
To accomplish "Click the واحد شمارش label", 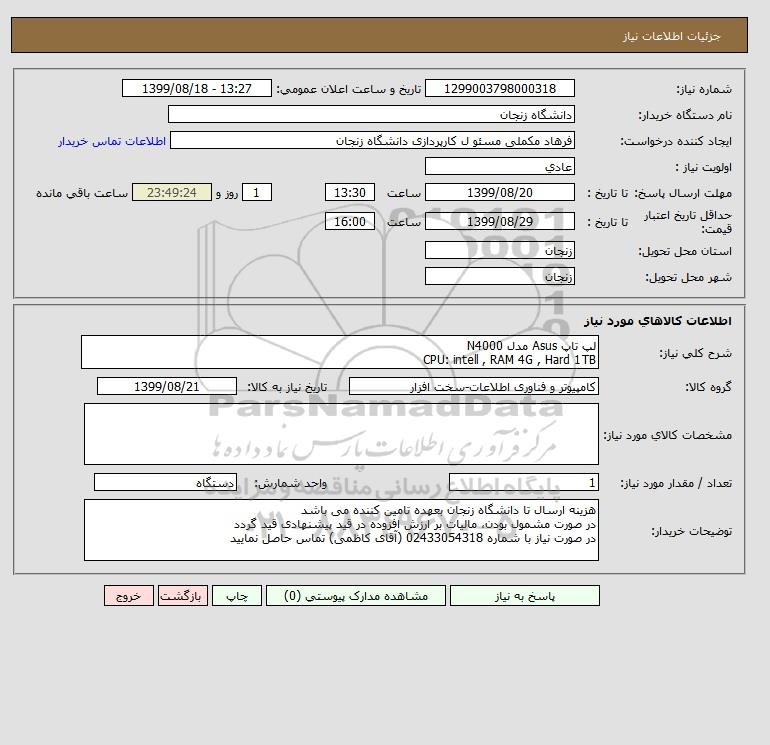I will coord(290,483).
